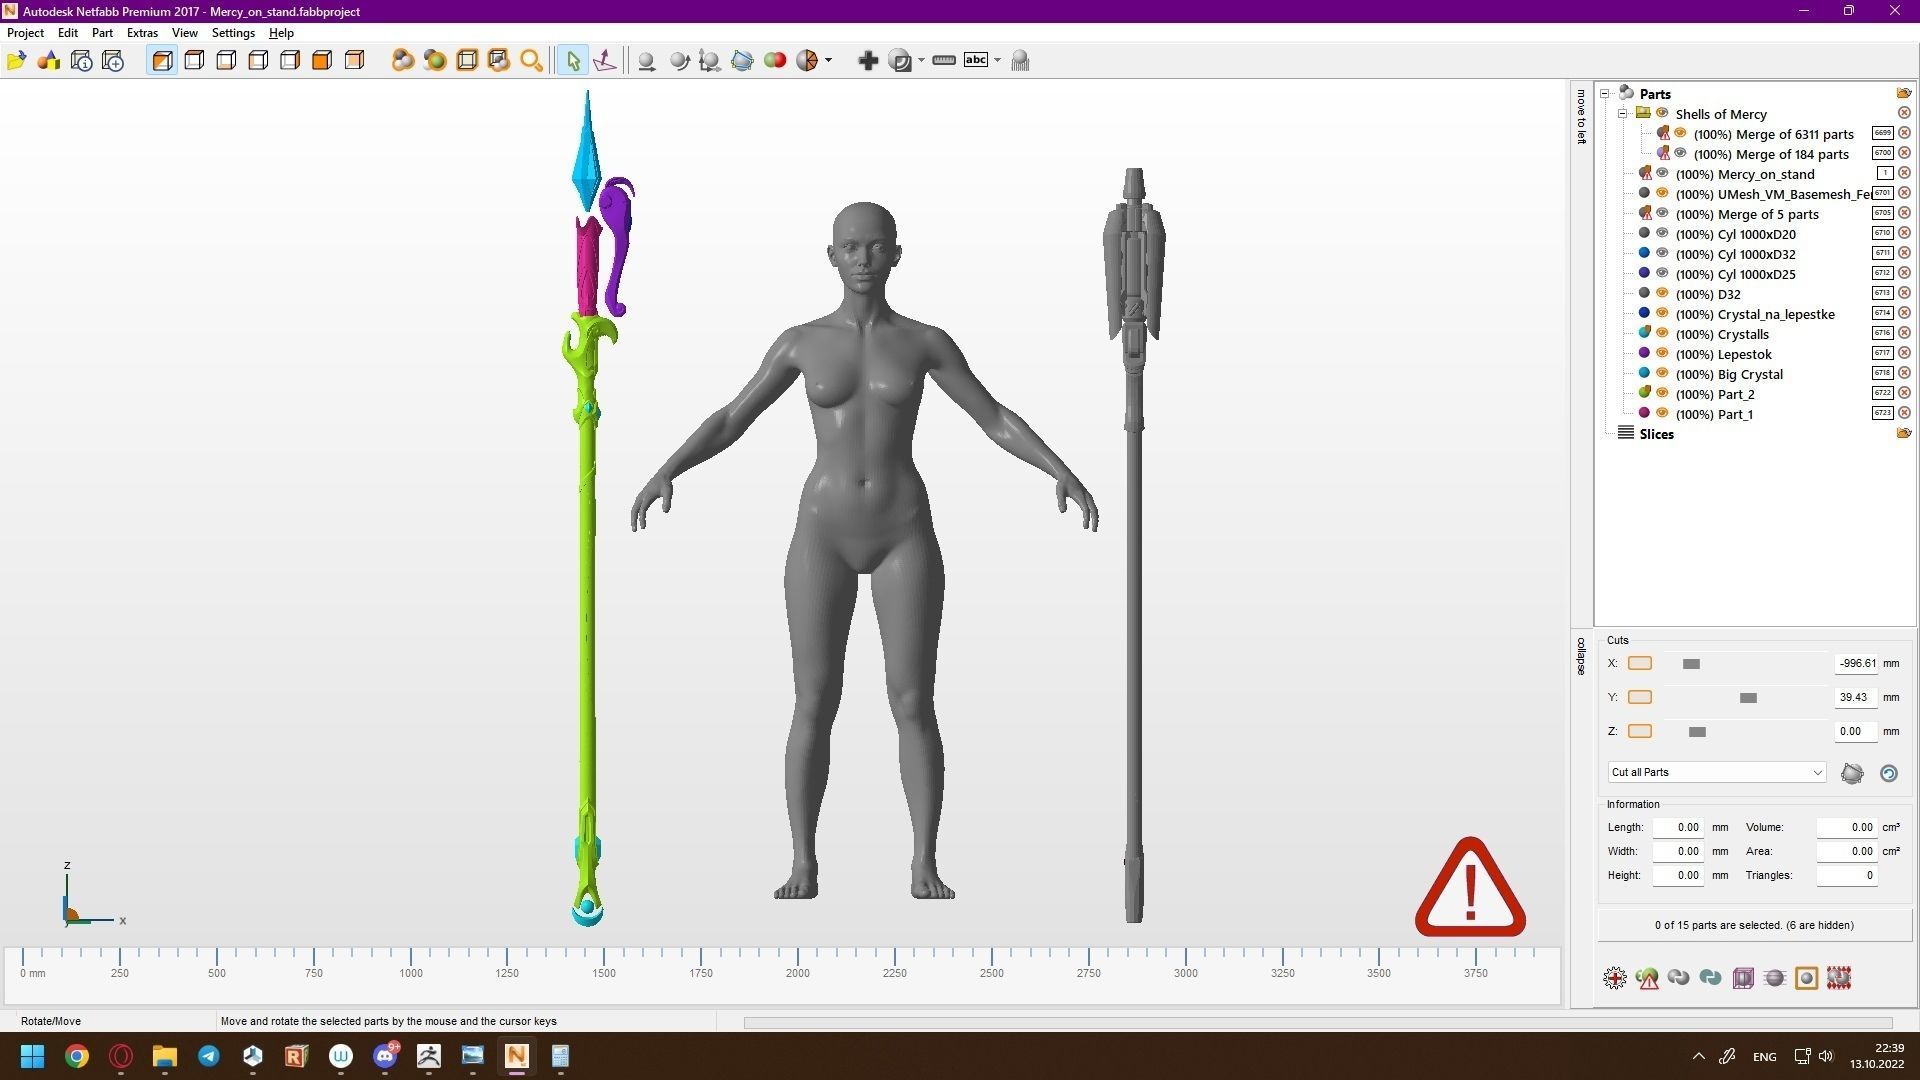Click the execute cut sphere icon
Screen dimensions: 1920x1080
[1852, 773]
